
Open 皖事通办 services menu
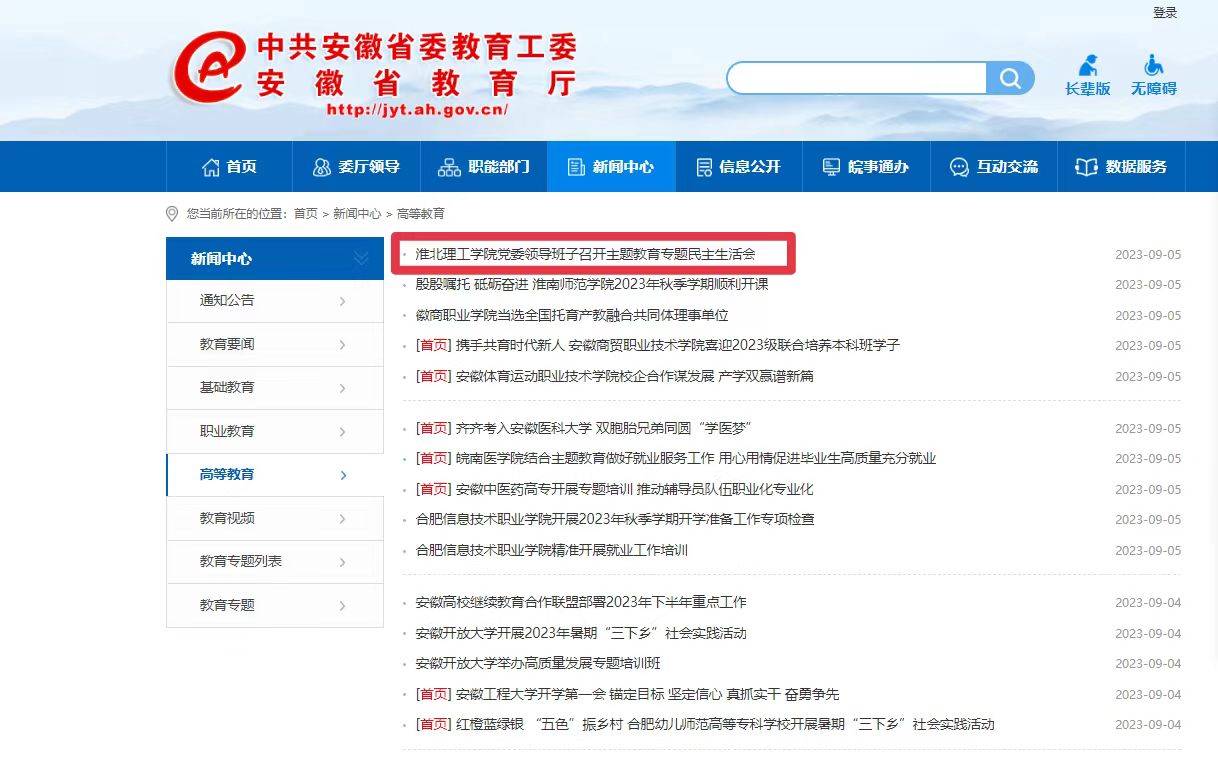click(x=866, y=167)
